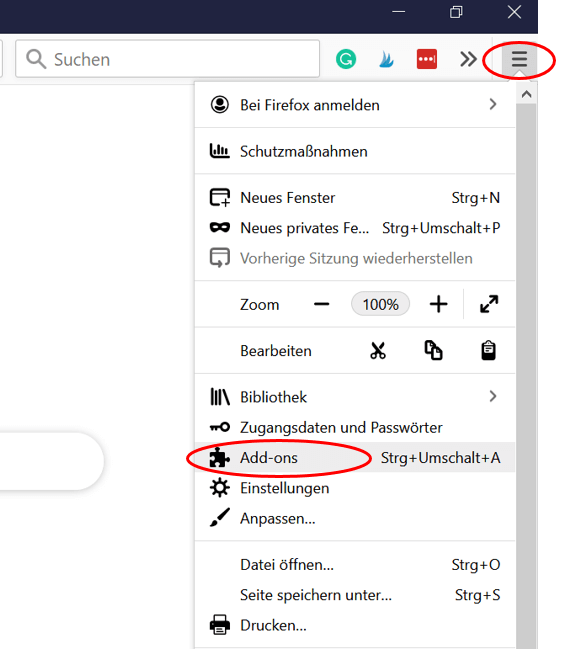
Task: Reset zoom via 100% button
Action: 380,304
